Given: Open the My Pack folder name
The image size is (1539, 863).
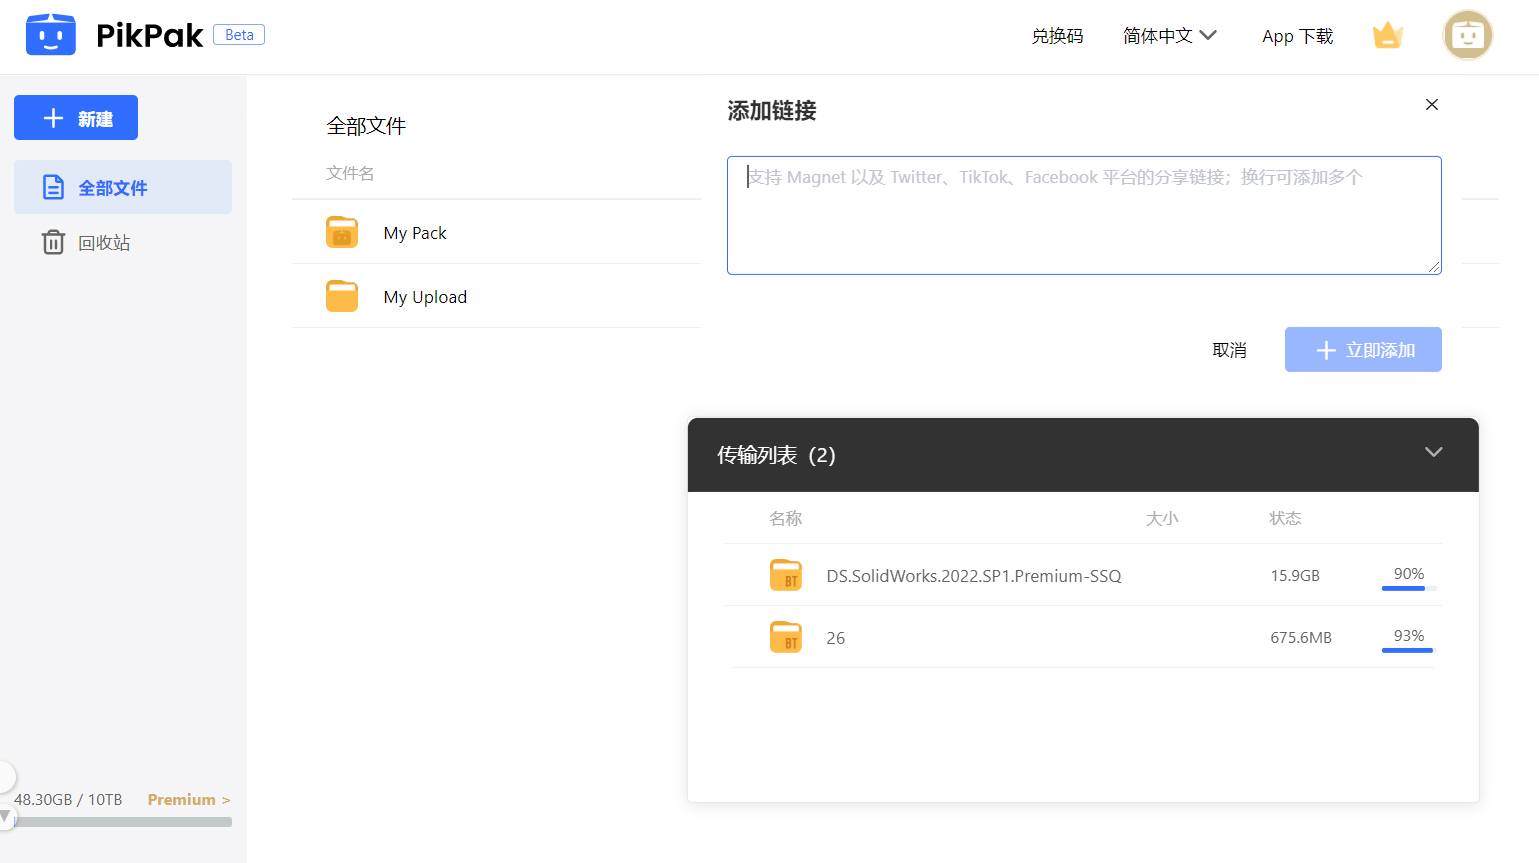Looking at the screenshot, I should (x=415, y=233).
